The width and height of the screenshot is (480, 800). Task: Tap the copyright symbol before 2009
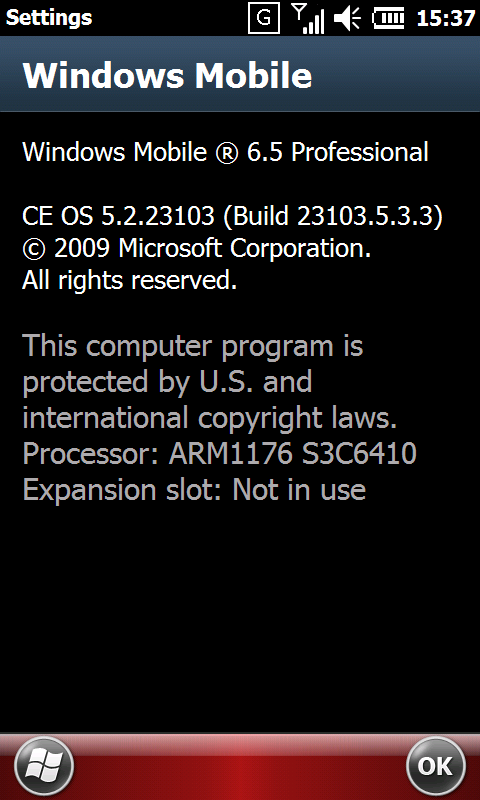click(34, 249)
